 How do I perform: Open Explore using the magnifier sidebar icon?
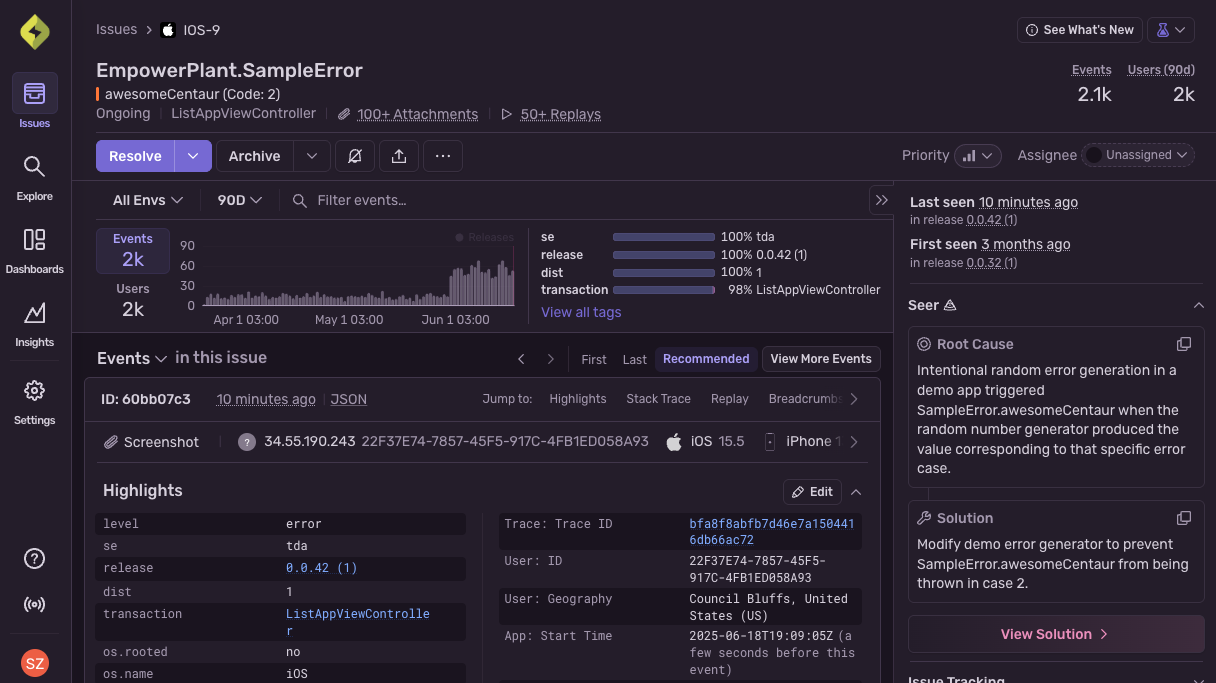(34, 176)
